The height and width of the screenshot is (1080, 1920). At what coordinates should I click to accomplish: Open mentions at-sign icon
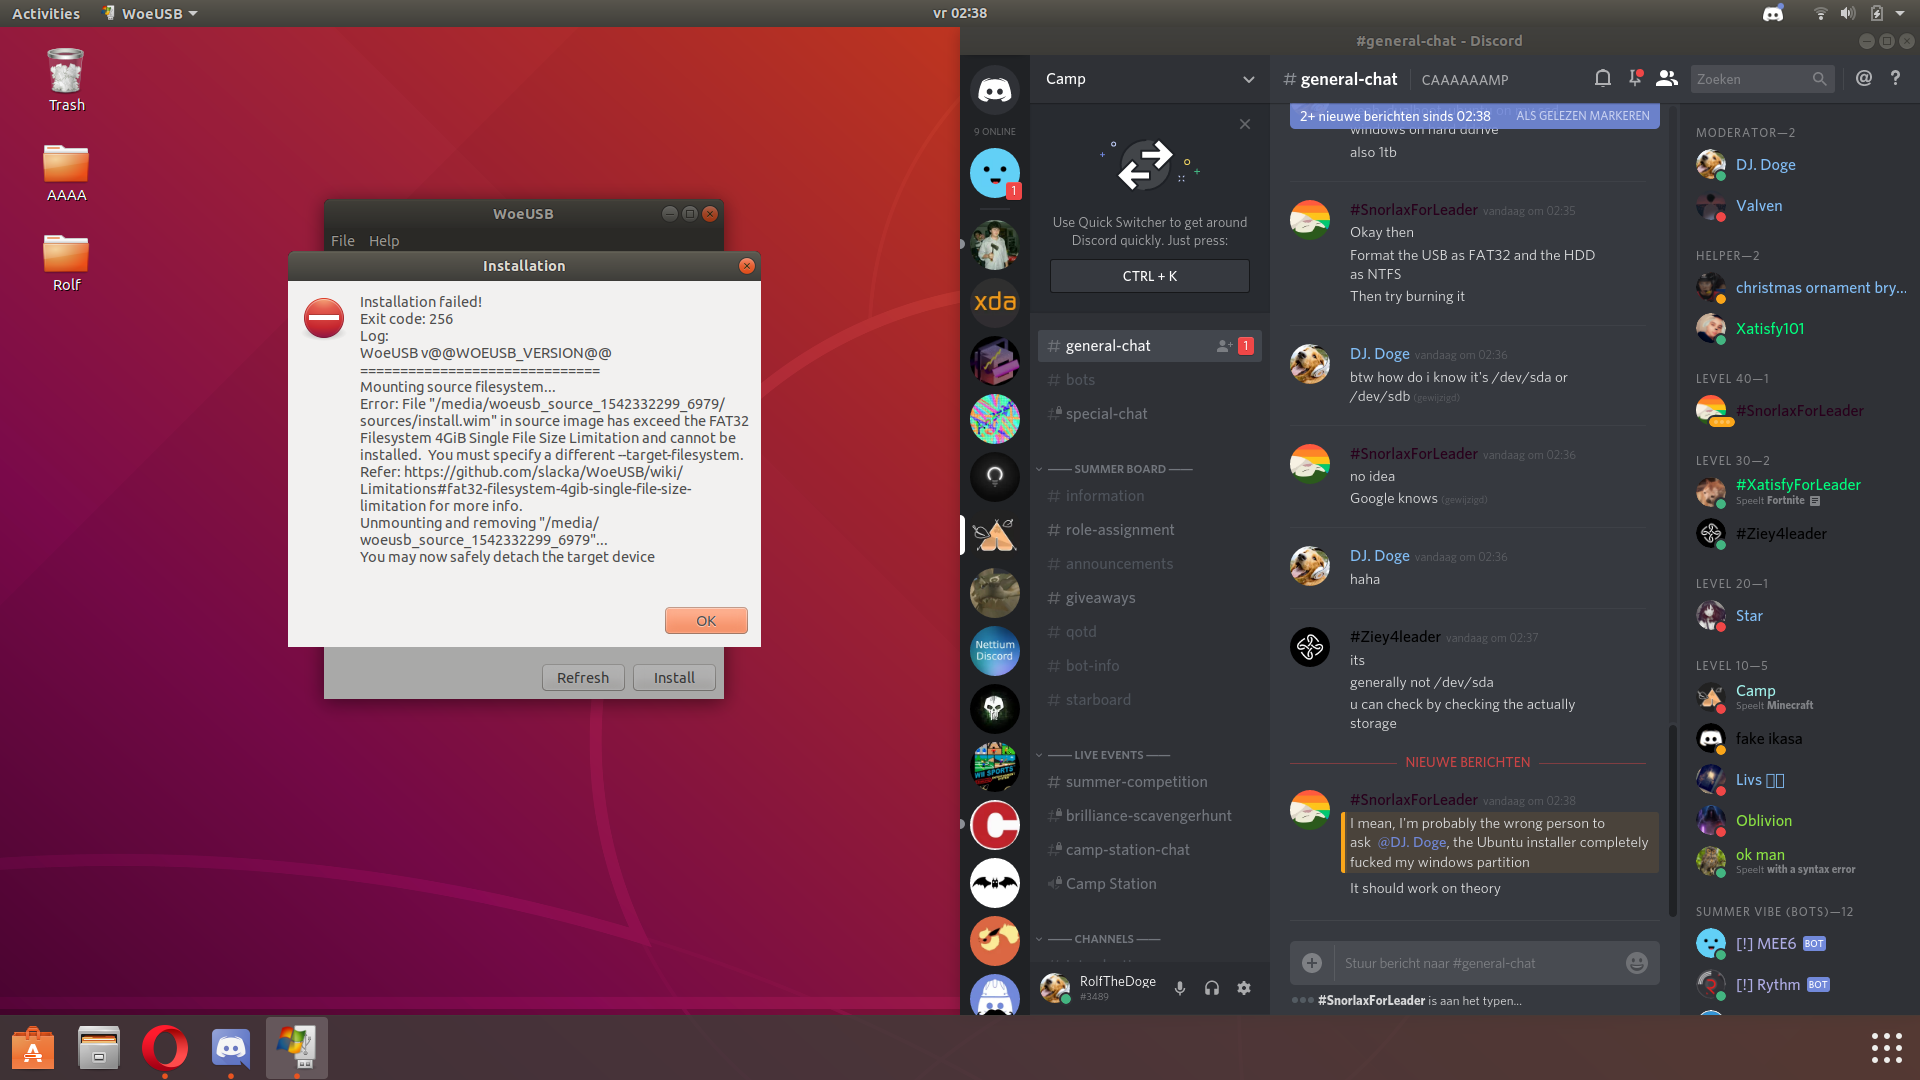tap(1864, 78)
